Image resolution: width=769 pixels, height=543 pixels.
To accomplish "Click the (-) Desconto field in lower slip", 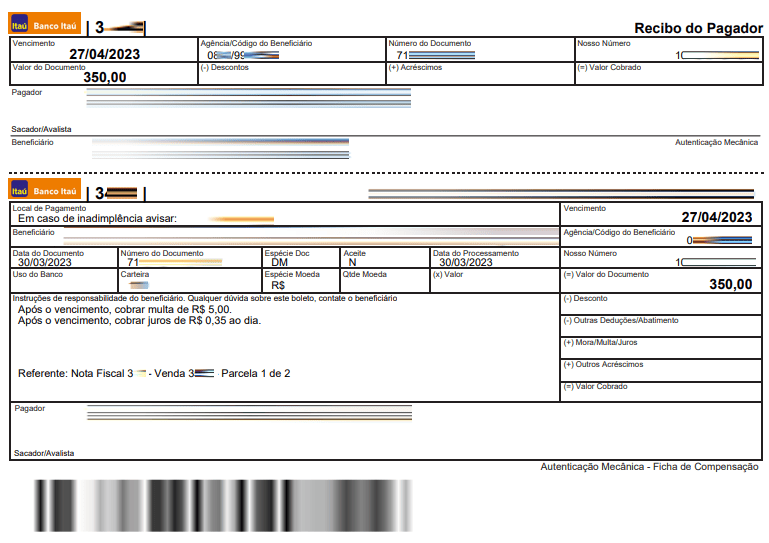I will (661, 305).
